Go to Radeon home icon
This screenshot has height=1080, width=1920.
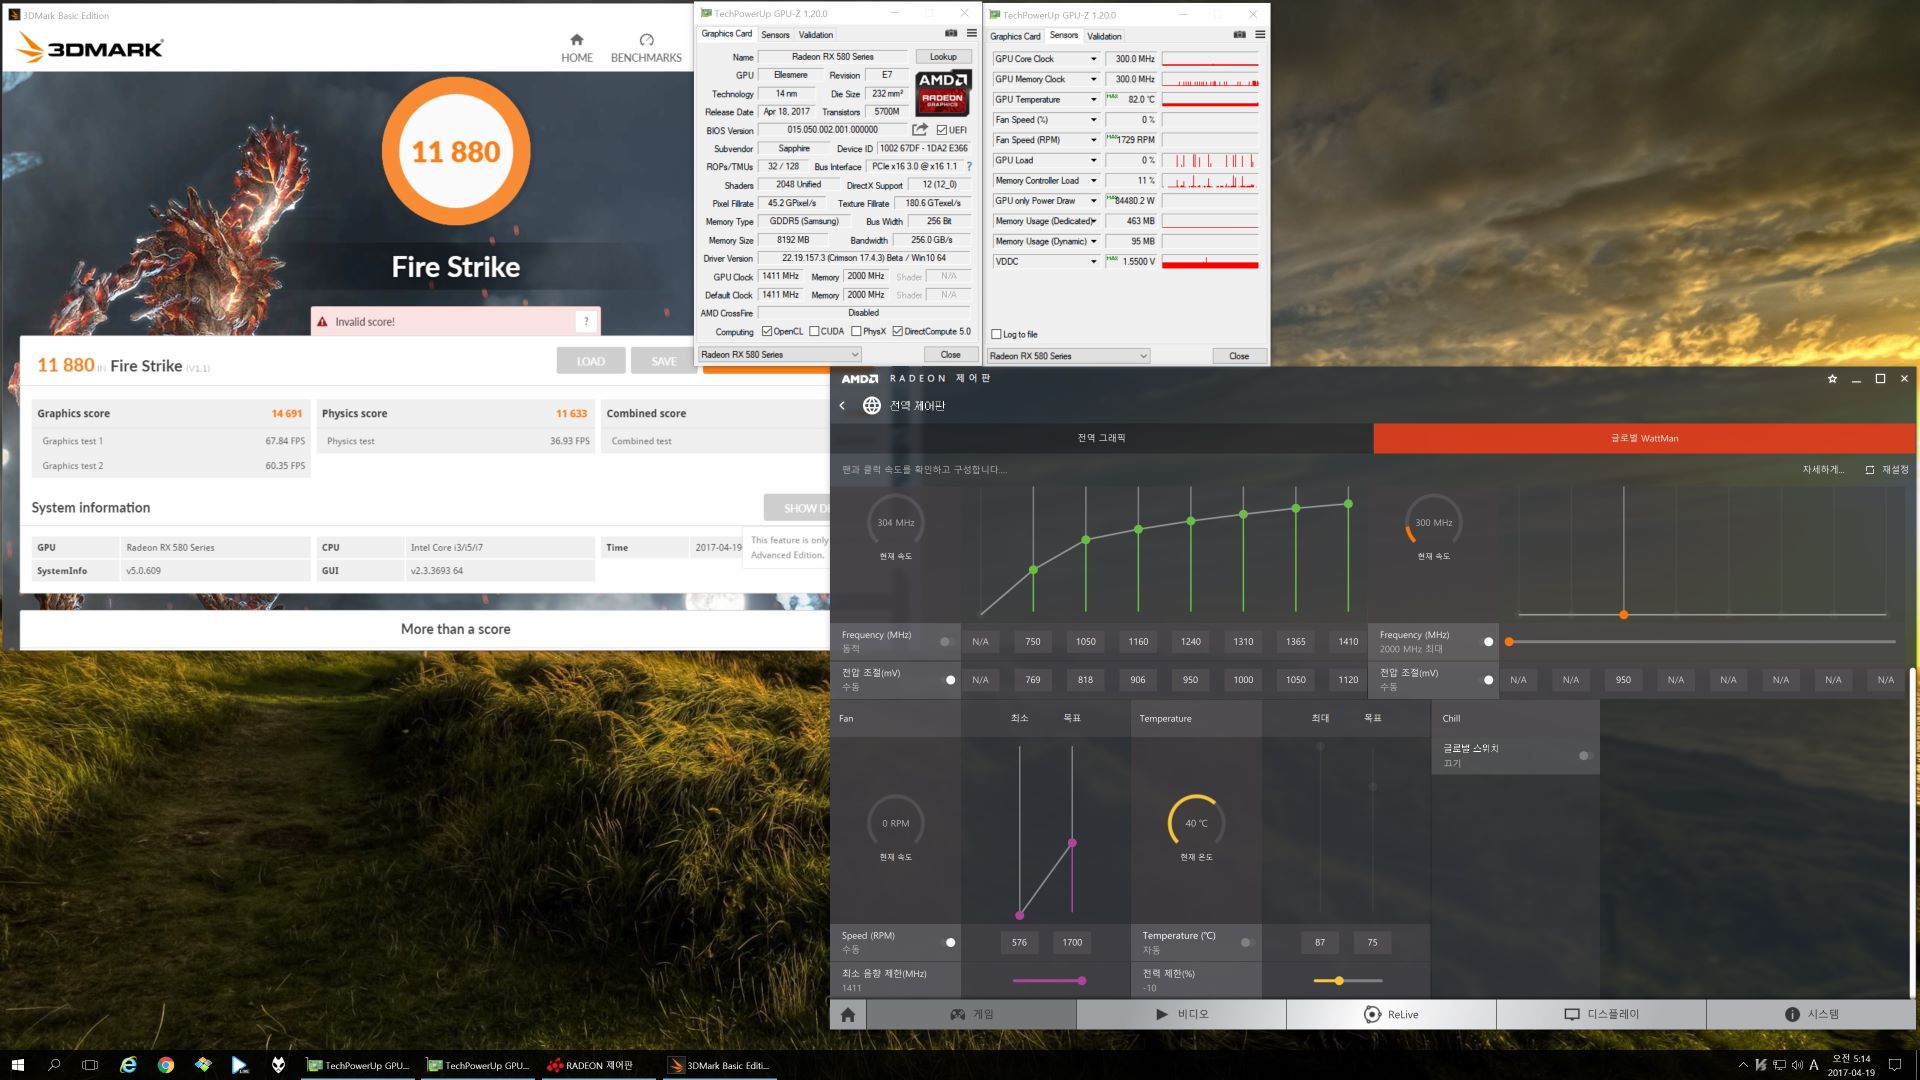click(848, 1015)
